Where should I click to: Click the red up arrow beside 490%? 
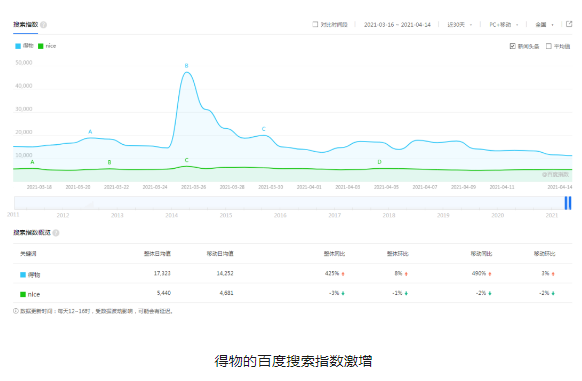point(490,274)
